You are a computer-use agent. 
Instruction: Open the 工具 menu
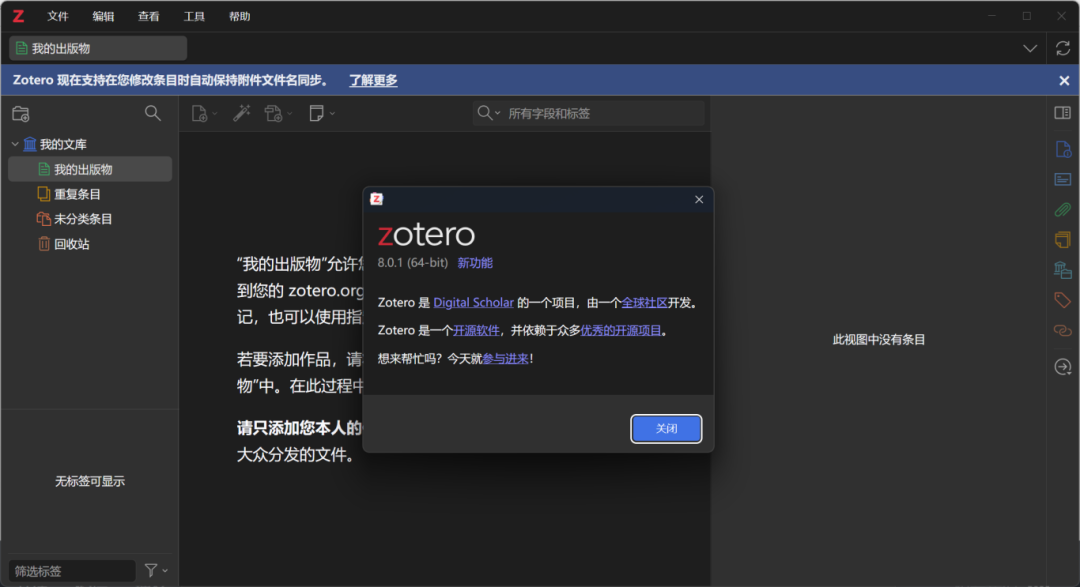pos(192,16)
